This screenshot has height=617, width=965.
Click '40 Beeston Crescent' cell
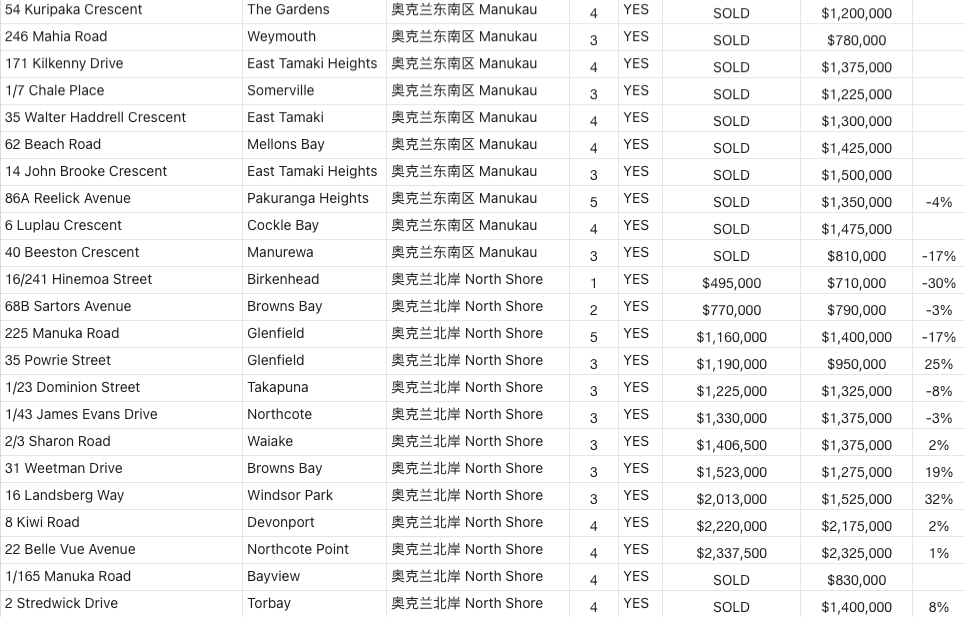pos(121,253)
